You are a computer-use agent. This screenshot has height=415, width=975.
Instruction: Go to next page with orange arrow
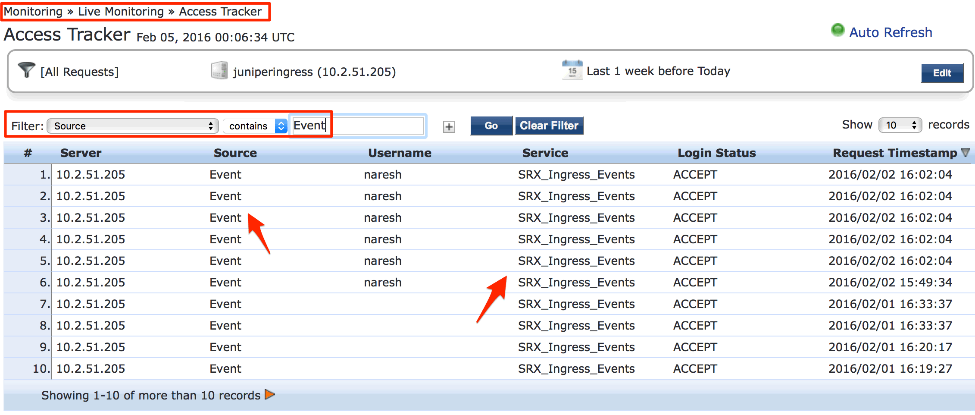click(270, 394)
